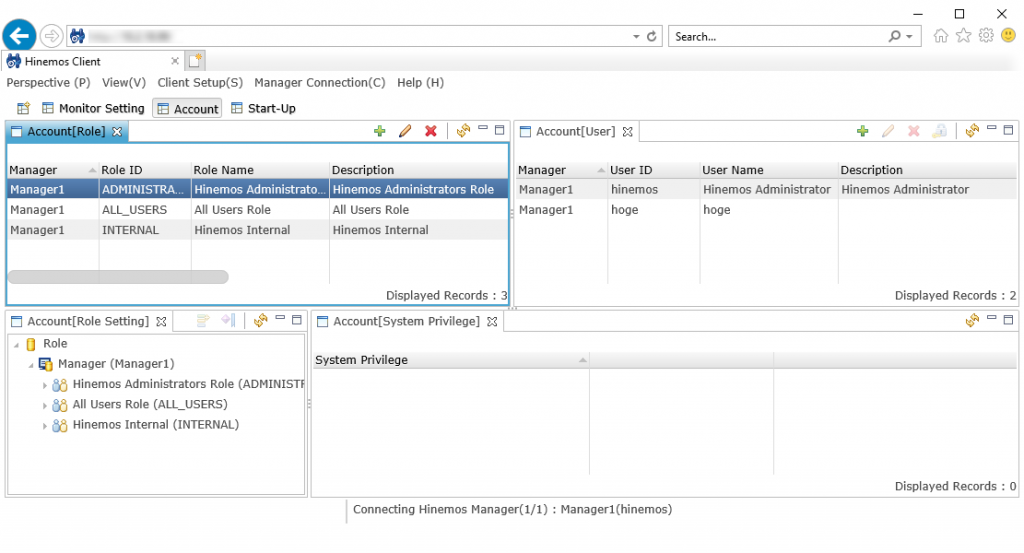Open the address bar dropdown arrow

(x=636, y=37)
